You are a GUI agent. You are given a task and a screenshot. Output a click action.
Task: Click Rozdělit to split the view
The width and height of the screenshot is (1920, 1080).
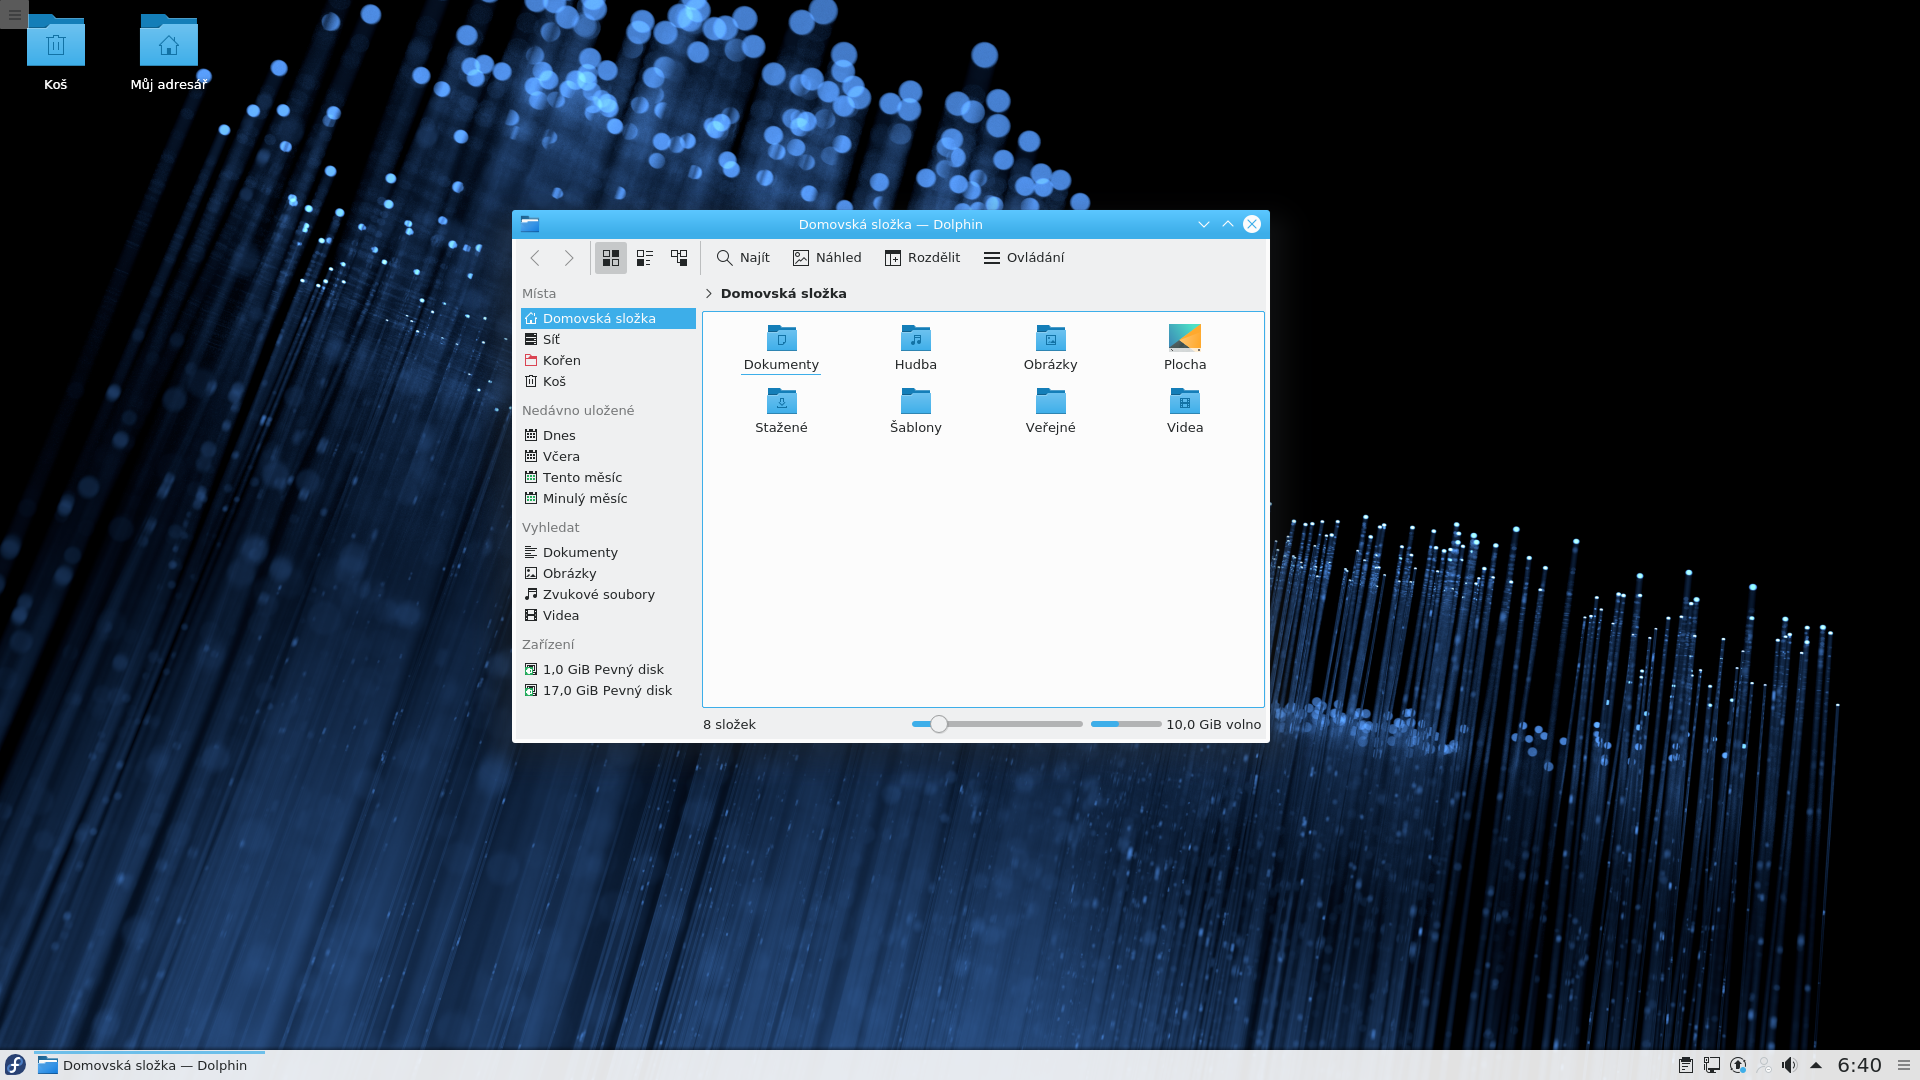(922, 258)
